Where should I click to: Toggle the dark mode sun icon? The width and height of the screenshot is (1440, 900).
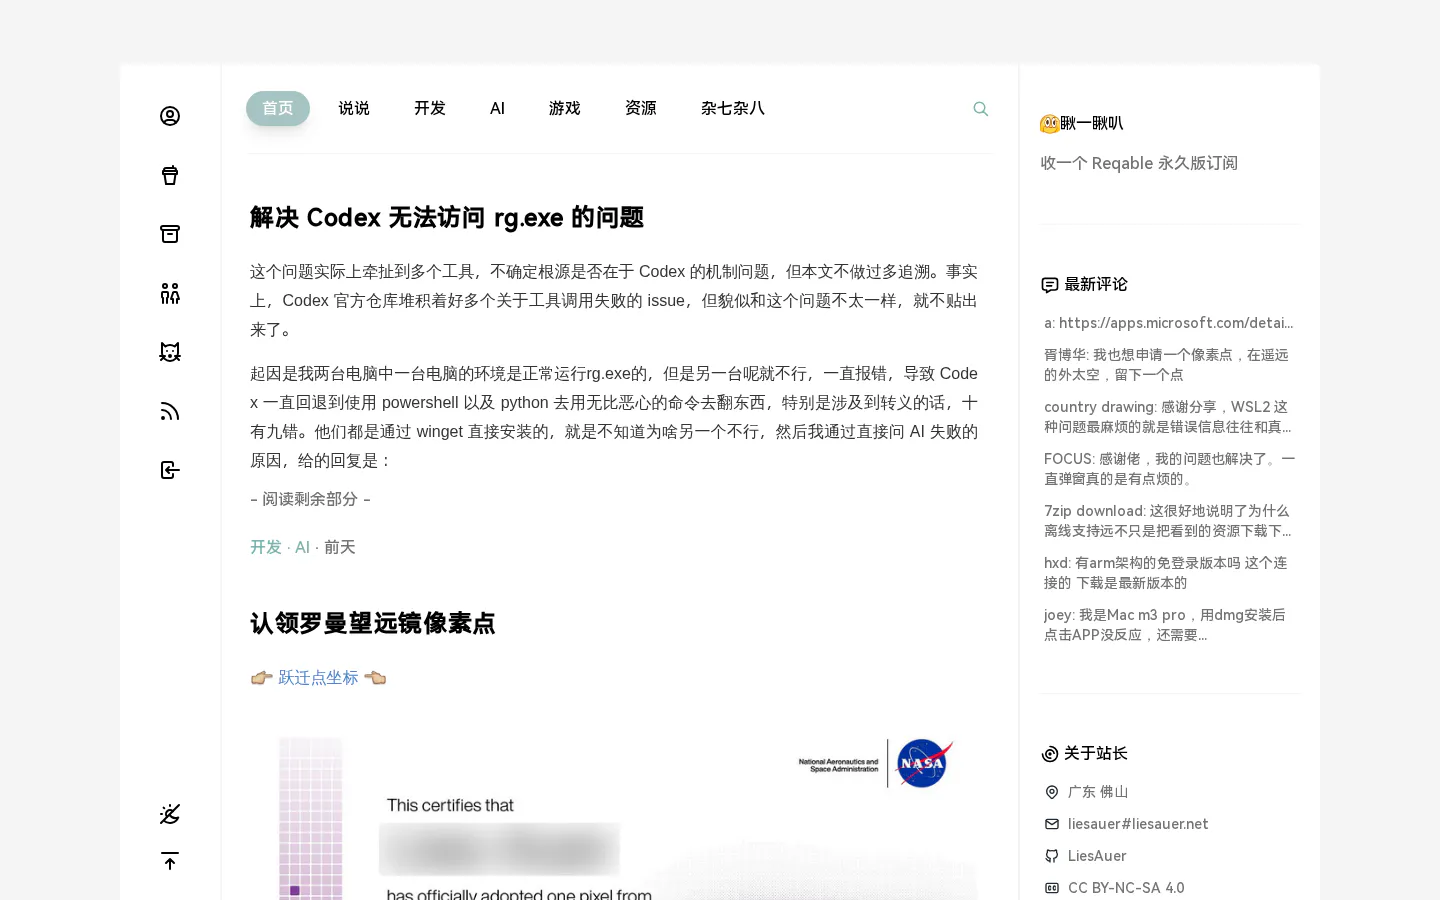tap(170, 814)
